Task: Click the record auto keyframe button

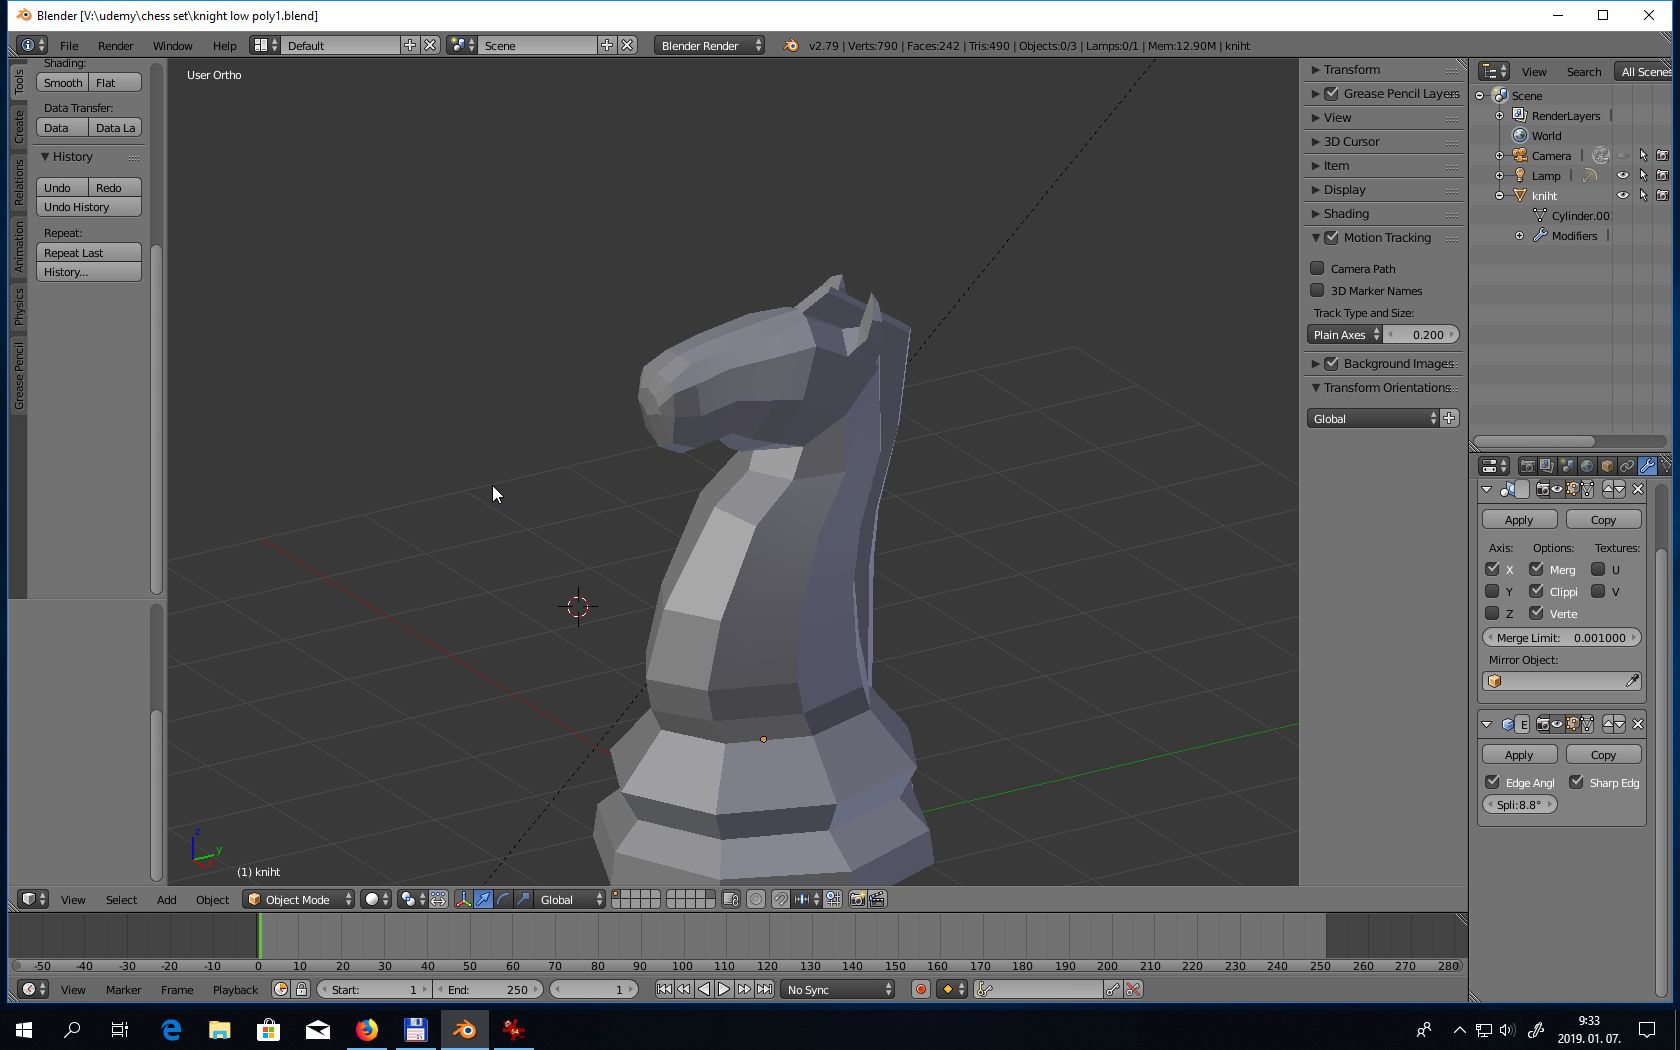Action: [x=920, y=990]
